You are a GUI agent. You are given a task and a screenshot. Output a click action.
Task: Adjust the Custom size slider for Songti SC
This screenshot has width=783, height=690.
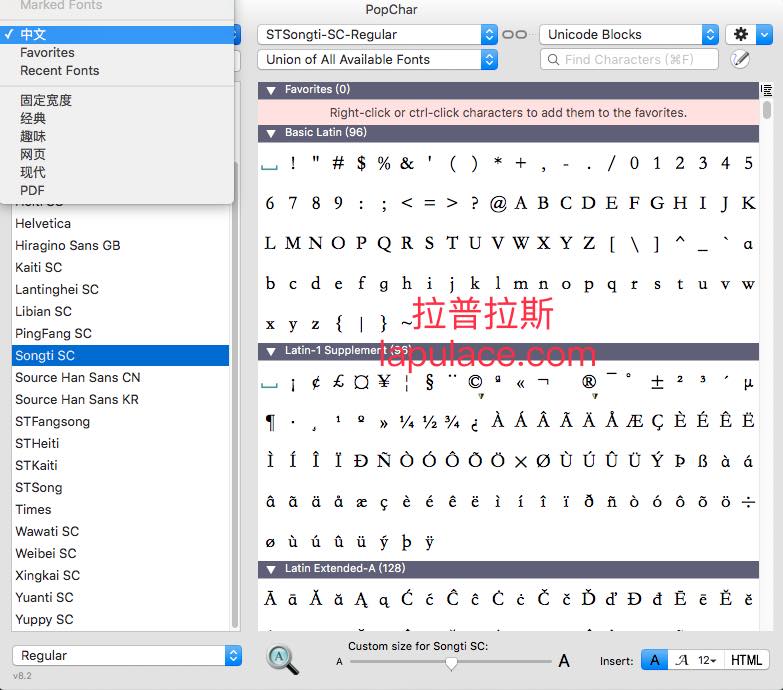pyautogui.click(x=451, y=662)
